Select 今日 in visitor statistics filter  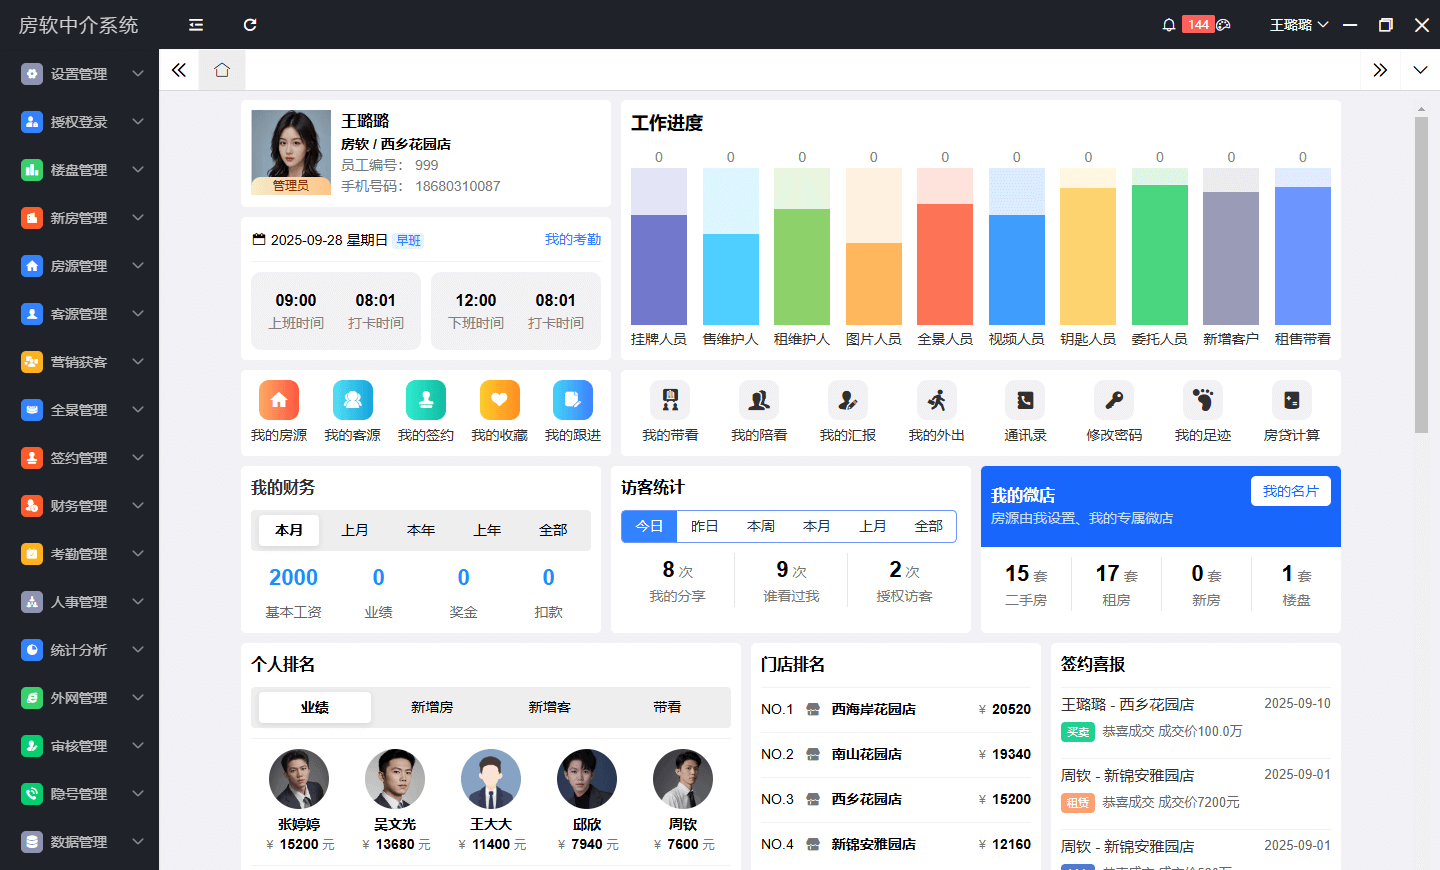[649, 526]
